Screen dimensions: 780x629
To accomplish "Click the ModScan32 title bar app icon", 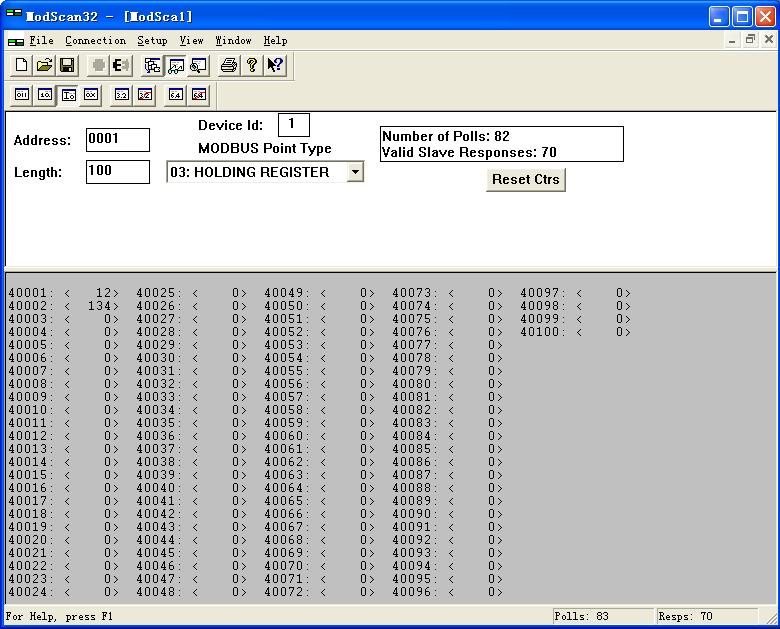I will click(x=13, y=13).
